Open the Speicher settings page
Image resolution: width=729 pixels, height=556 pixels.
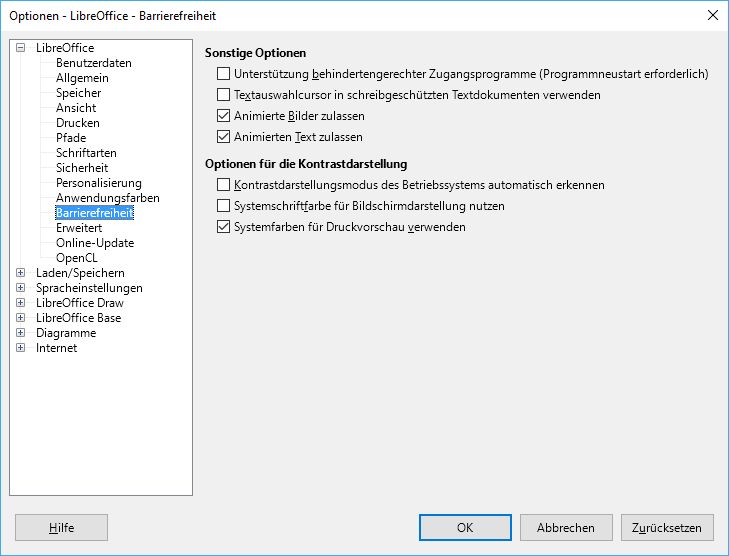tap(78, 93)
